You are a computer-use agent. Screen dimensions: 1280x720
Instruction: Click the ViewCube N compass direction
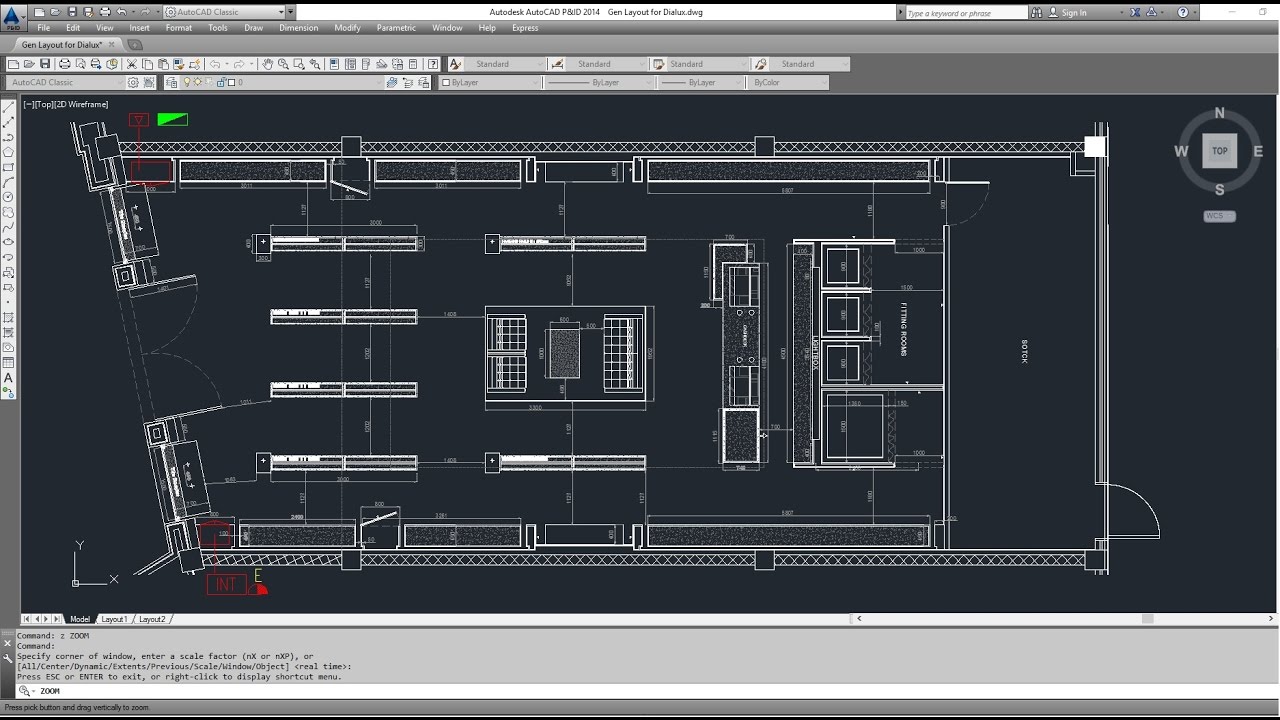pos(1219,113)
